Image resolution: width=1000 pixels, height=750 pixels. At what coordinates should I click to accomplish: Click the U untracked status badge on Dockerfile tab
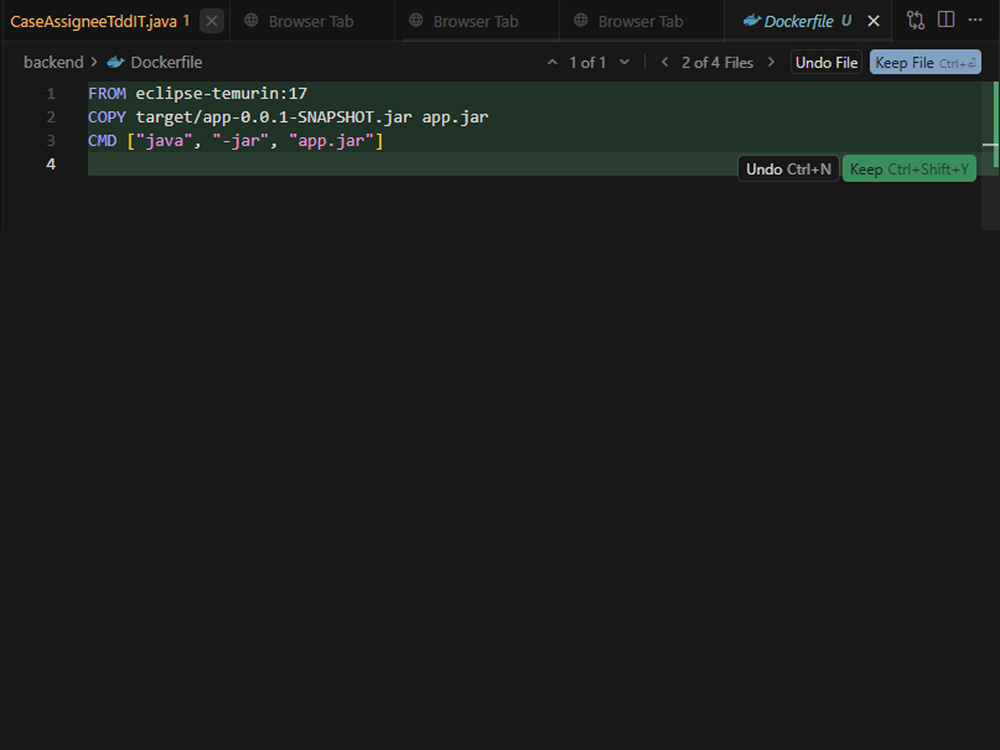point(846,21)
